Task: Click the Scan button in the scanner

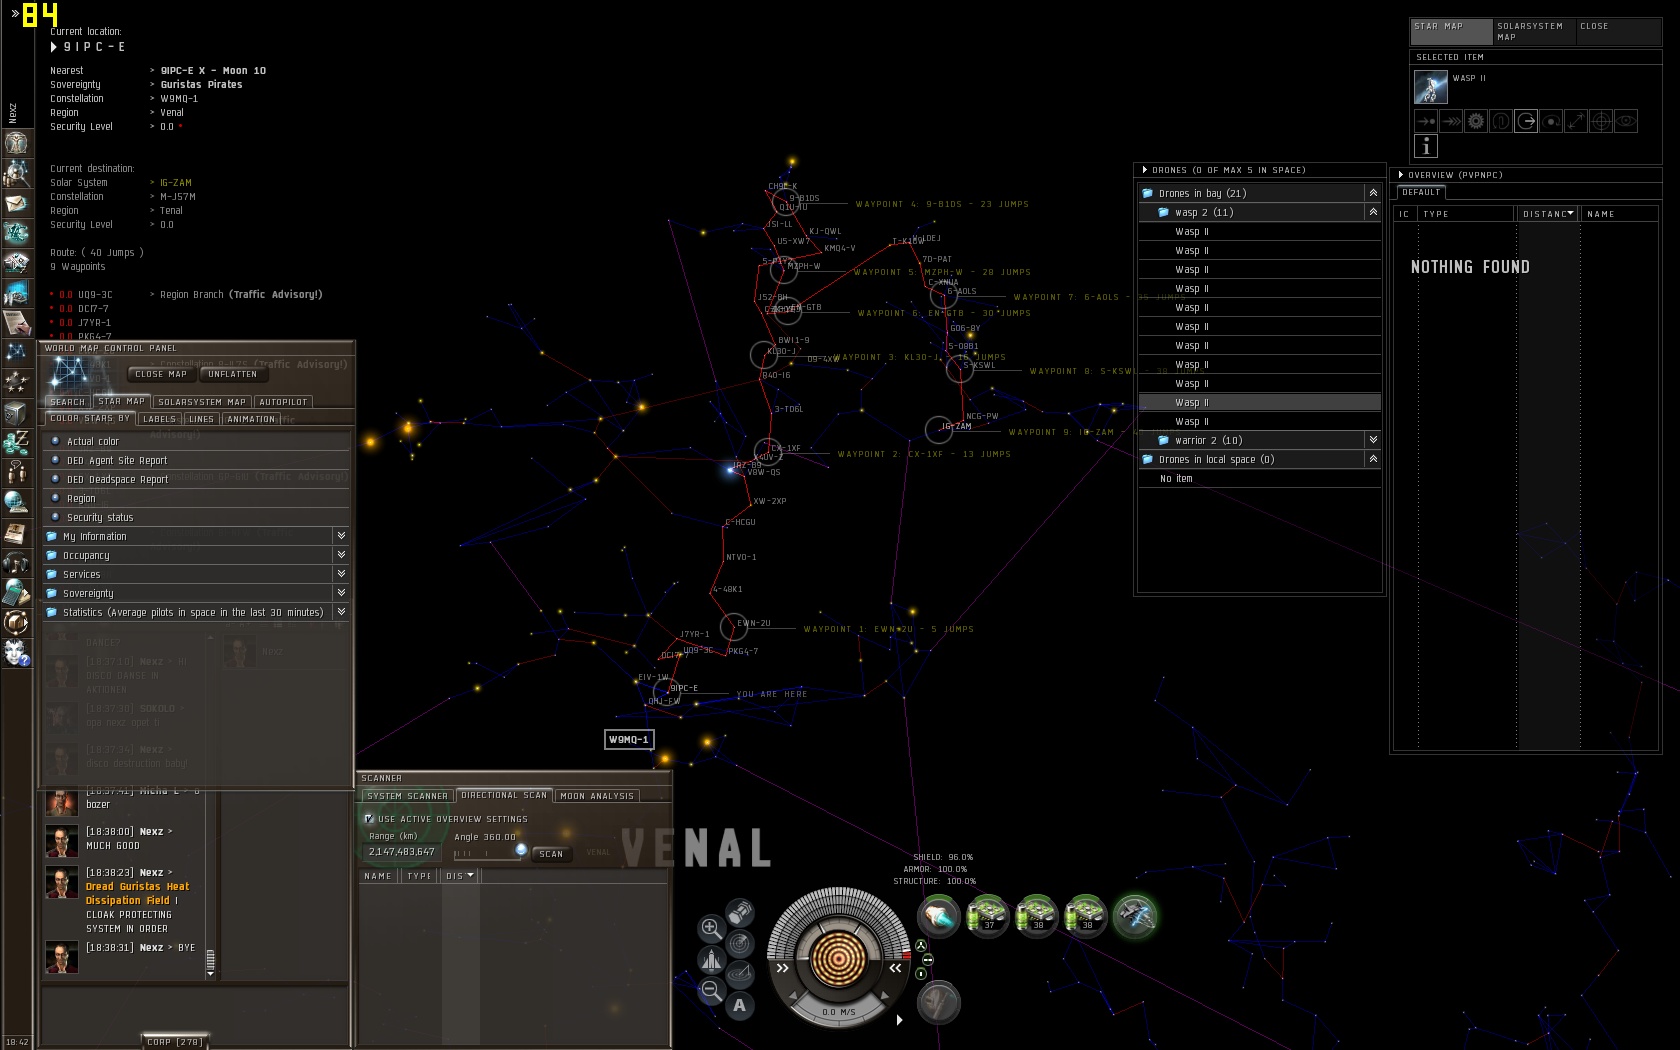Action: (551, 854)
